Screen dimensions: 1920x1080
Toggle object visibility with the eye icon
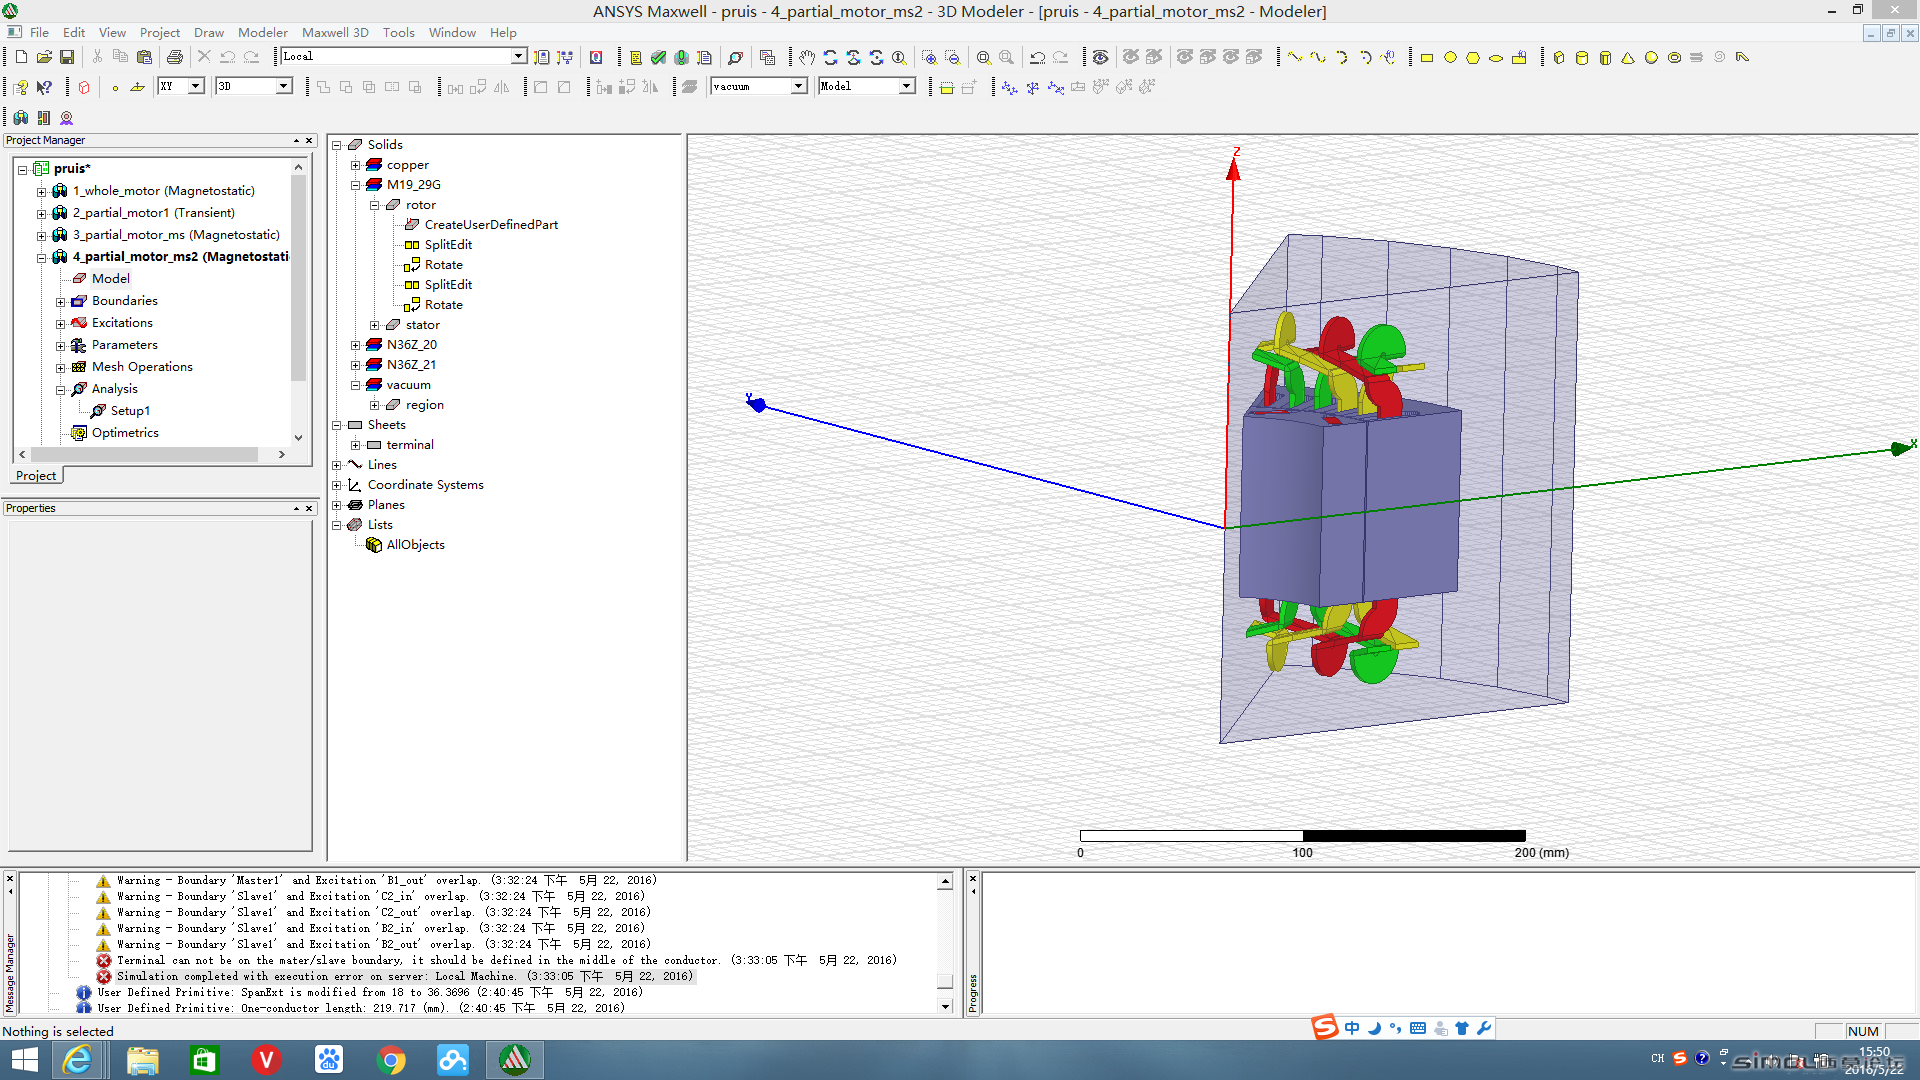1100,57
